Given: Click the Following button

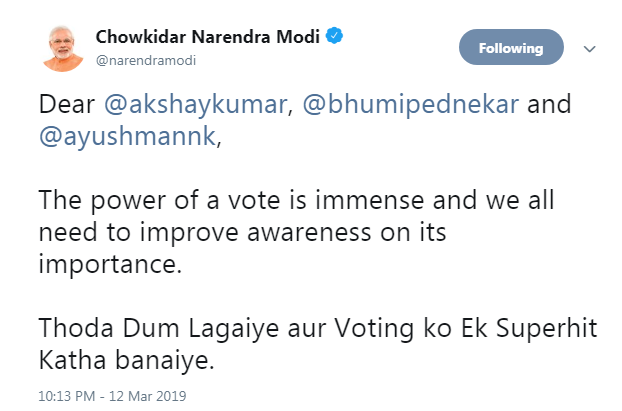Looking at the screenshot, I should pyautogui.click(x=511, y=47).
